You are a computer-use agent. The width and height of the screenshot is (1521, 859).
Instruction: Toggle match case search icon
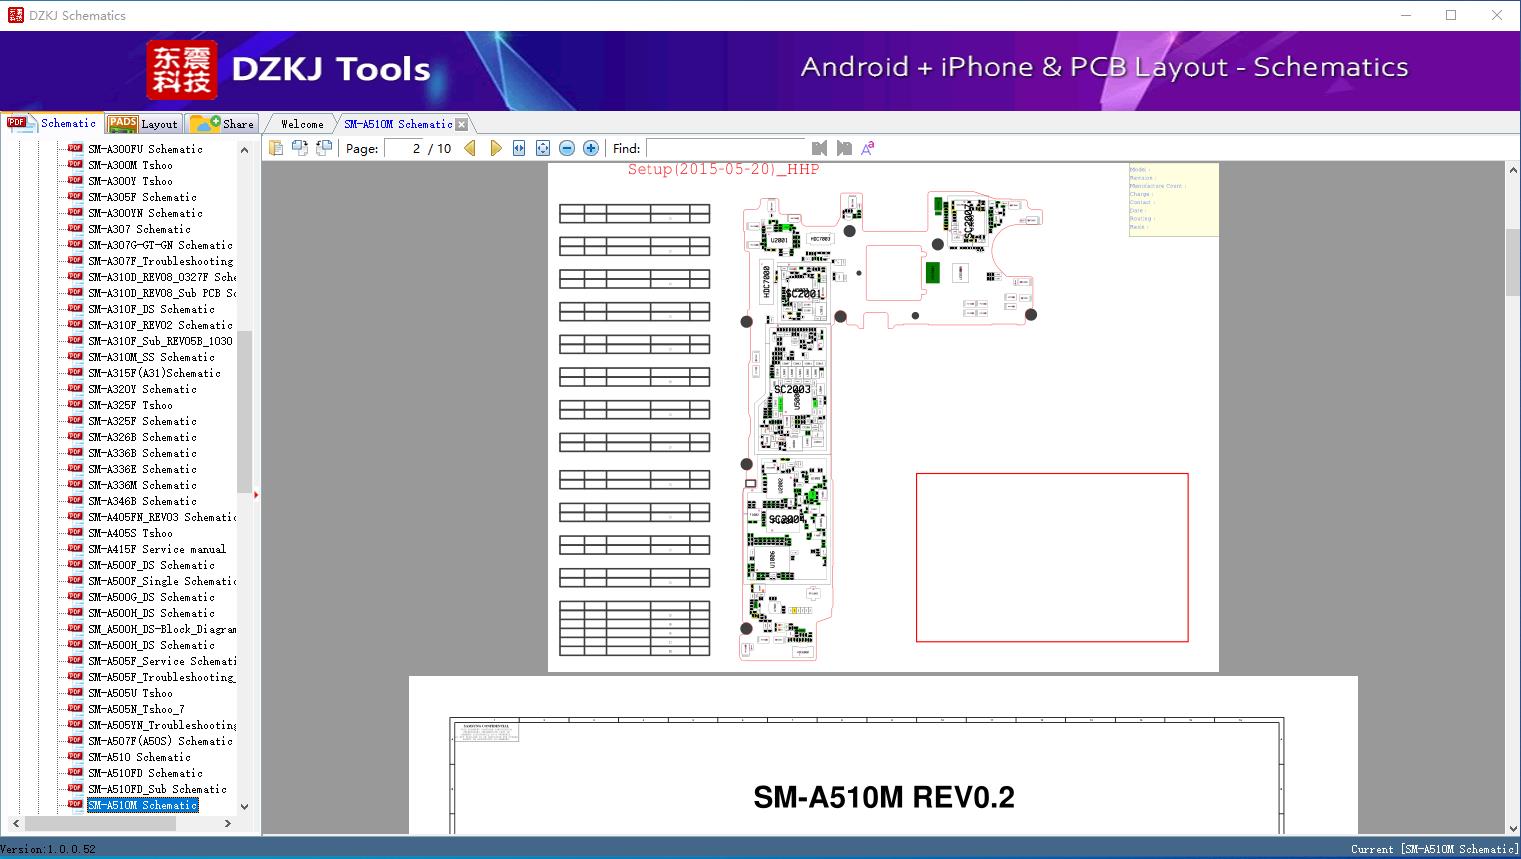click(868, 148)
